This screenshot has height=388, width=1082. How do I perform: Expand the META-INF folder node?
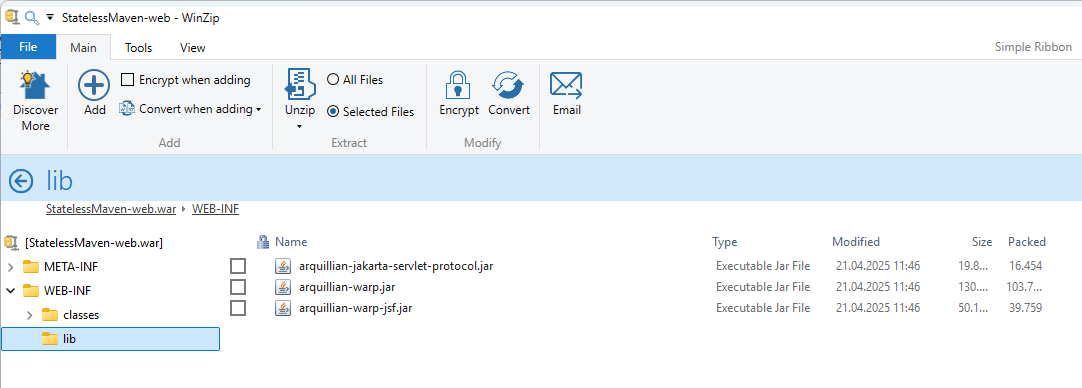10,267
